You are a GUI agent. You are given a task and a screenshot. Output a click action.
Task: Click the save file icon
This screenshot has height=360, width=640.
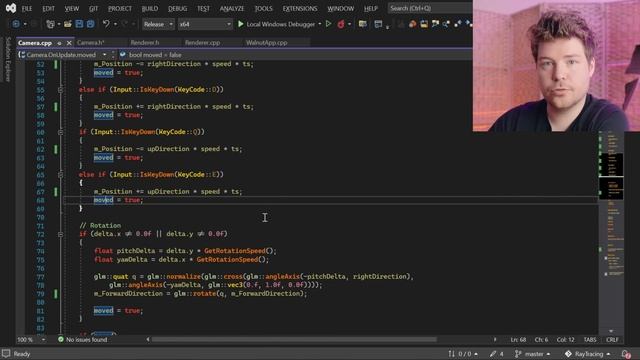[x=79, y=24]
